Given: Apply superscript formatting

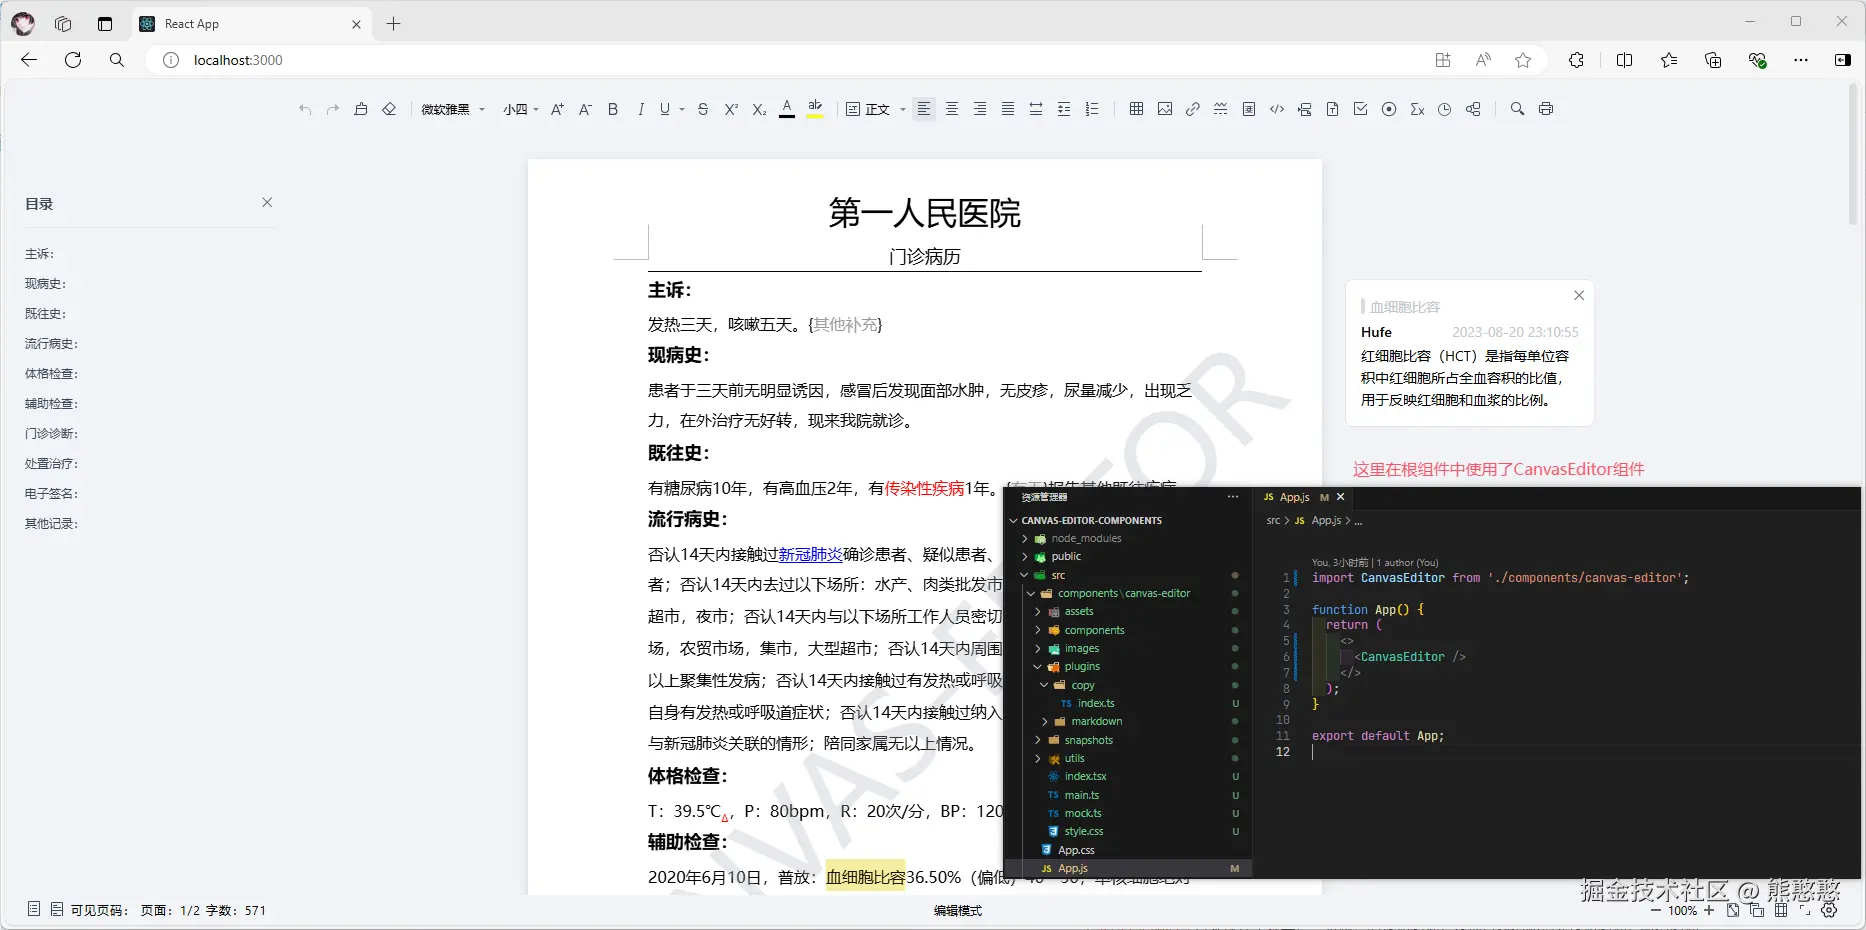Looking at the screenshot, I should (x=731, y=109).
